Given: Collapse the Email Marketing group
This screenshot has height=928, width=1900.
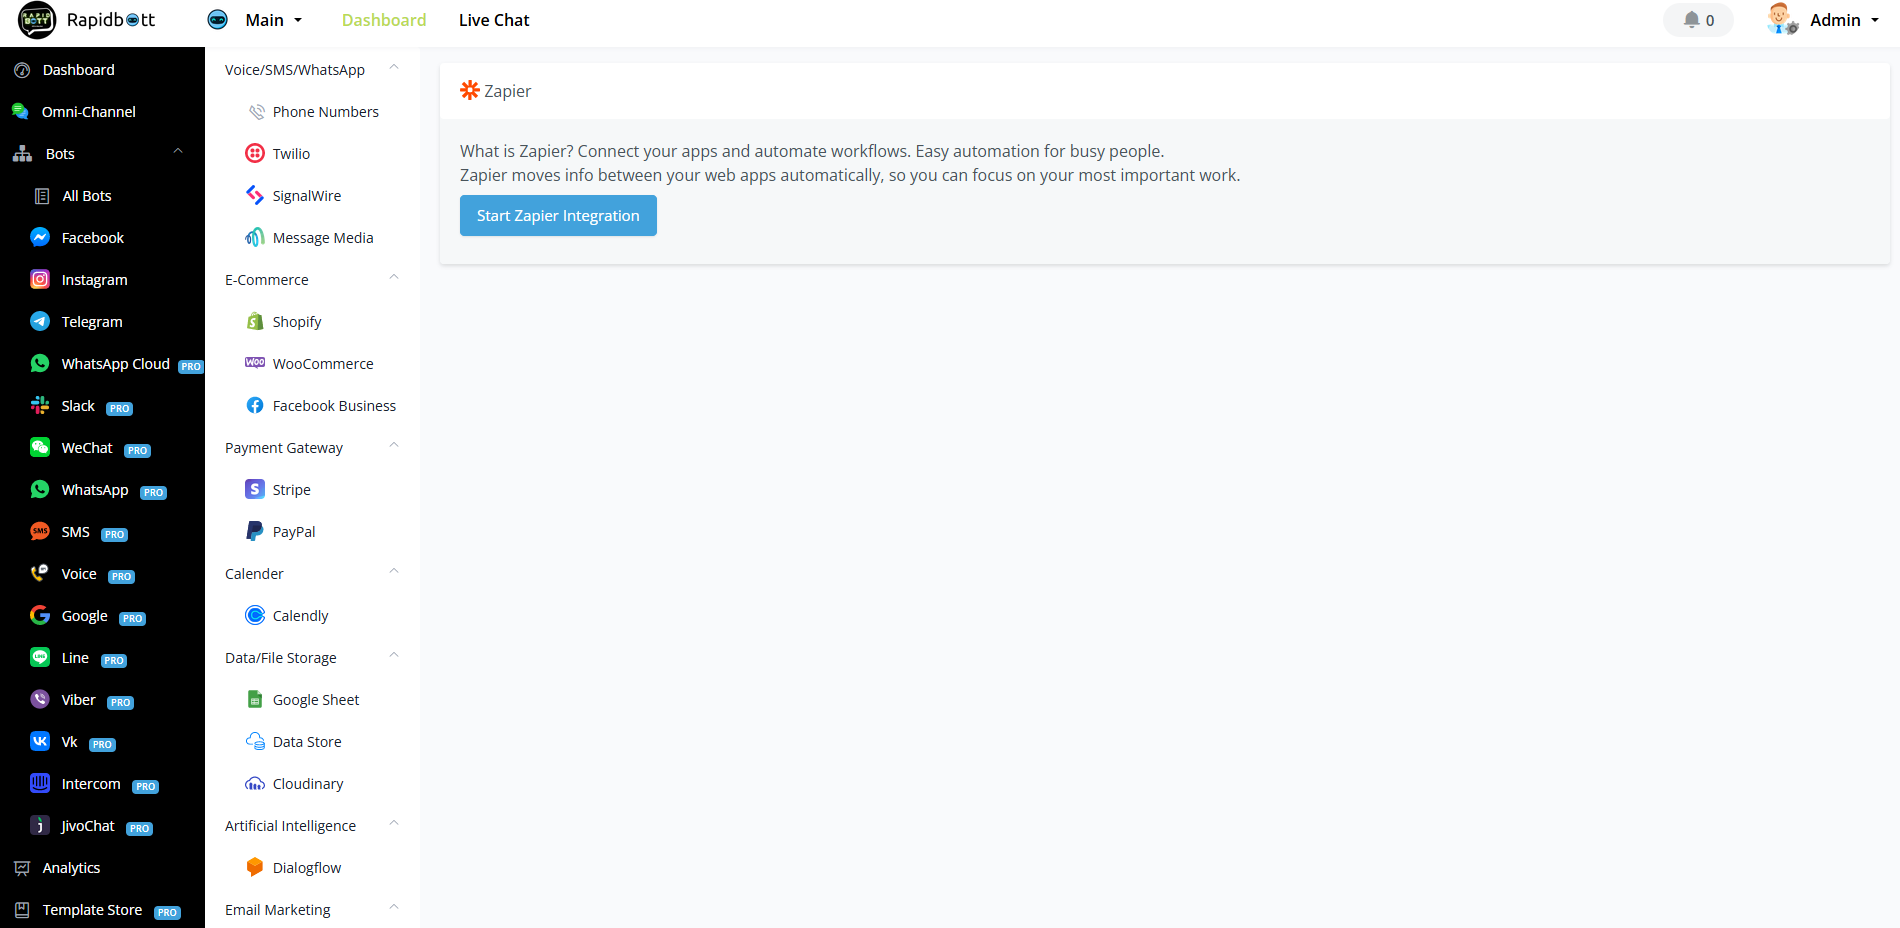Looking at the screenshot, I should [394, 908].
